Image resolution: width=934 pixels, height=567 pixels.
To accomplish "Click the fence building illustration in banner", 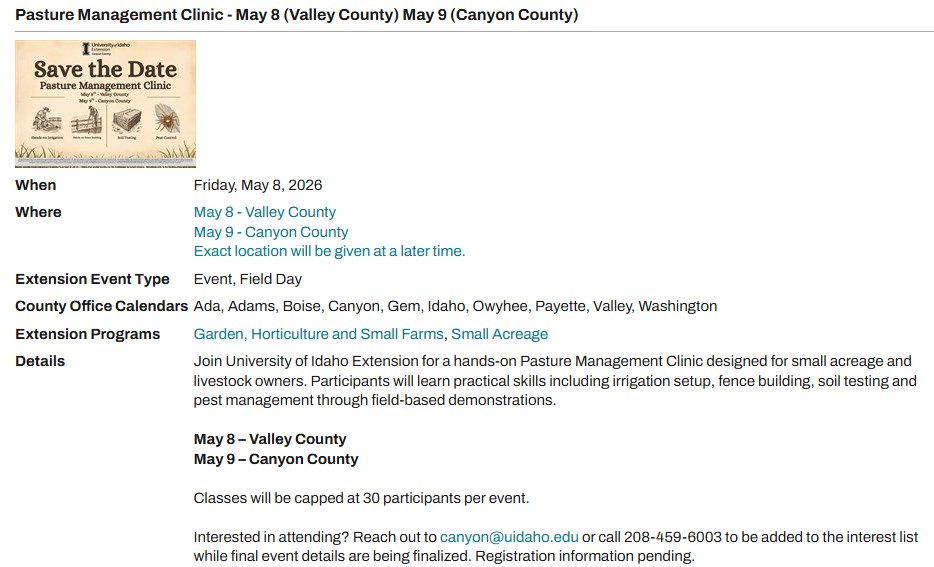I will 85,122.
